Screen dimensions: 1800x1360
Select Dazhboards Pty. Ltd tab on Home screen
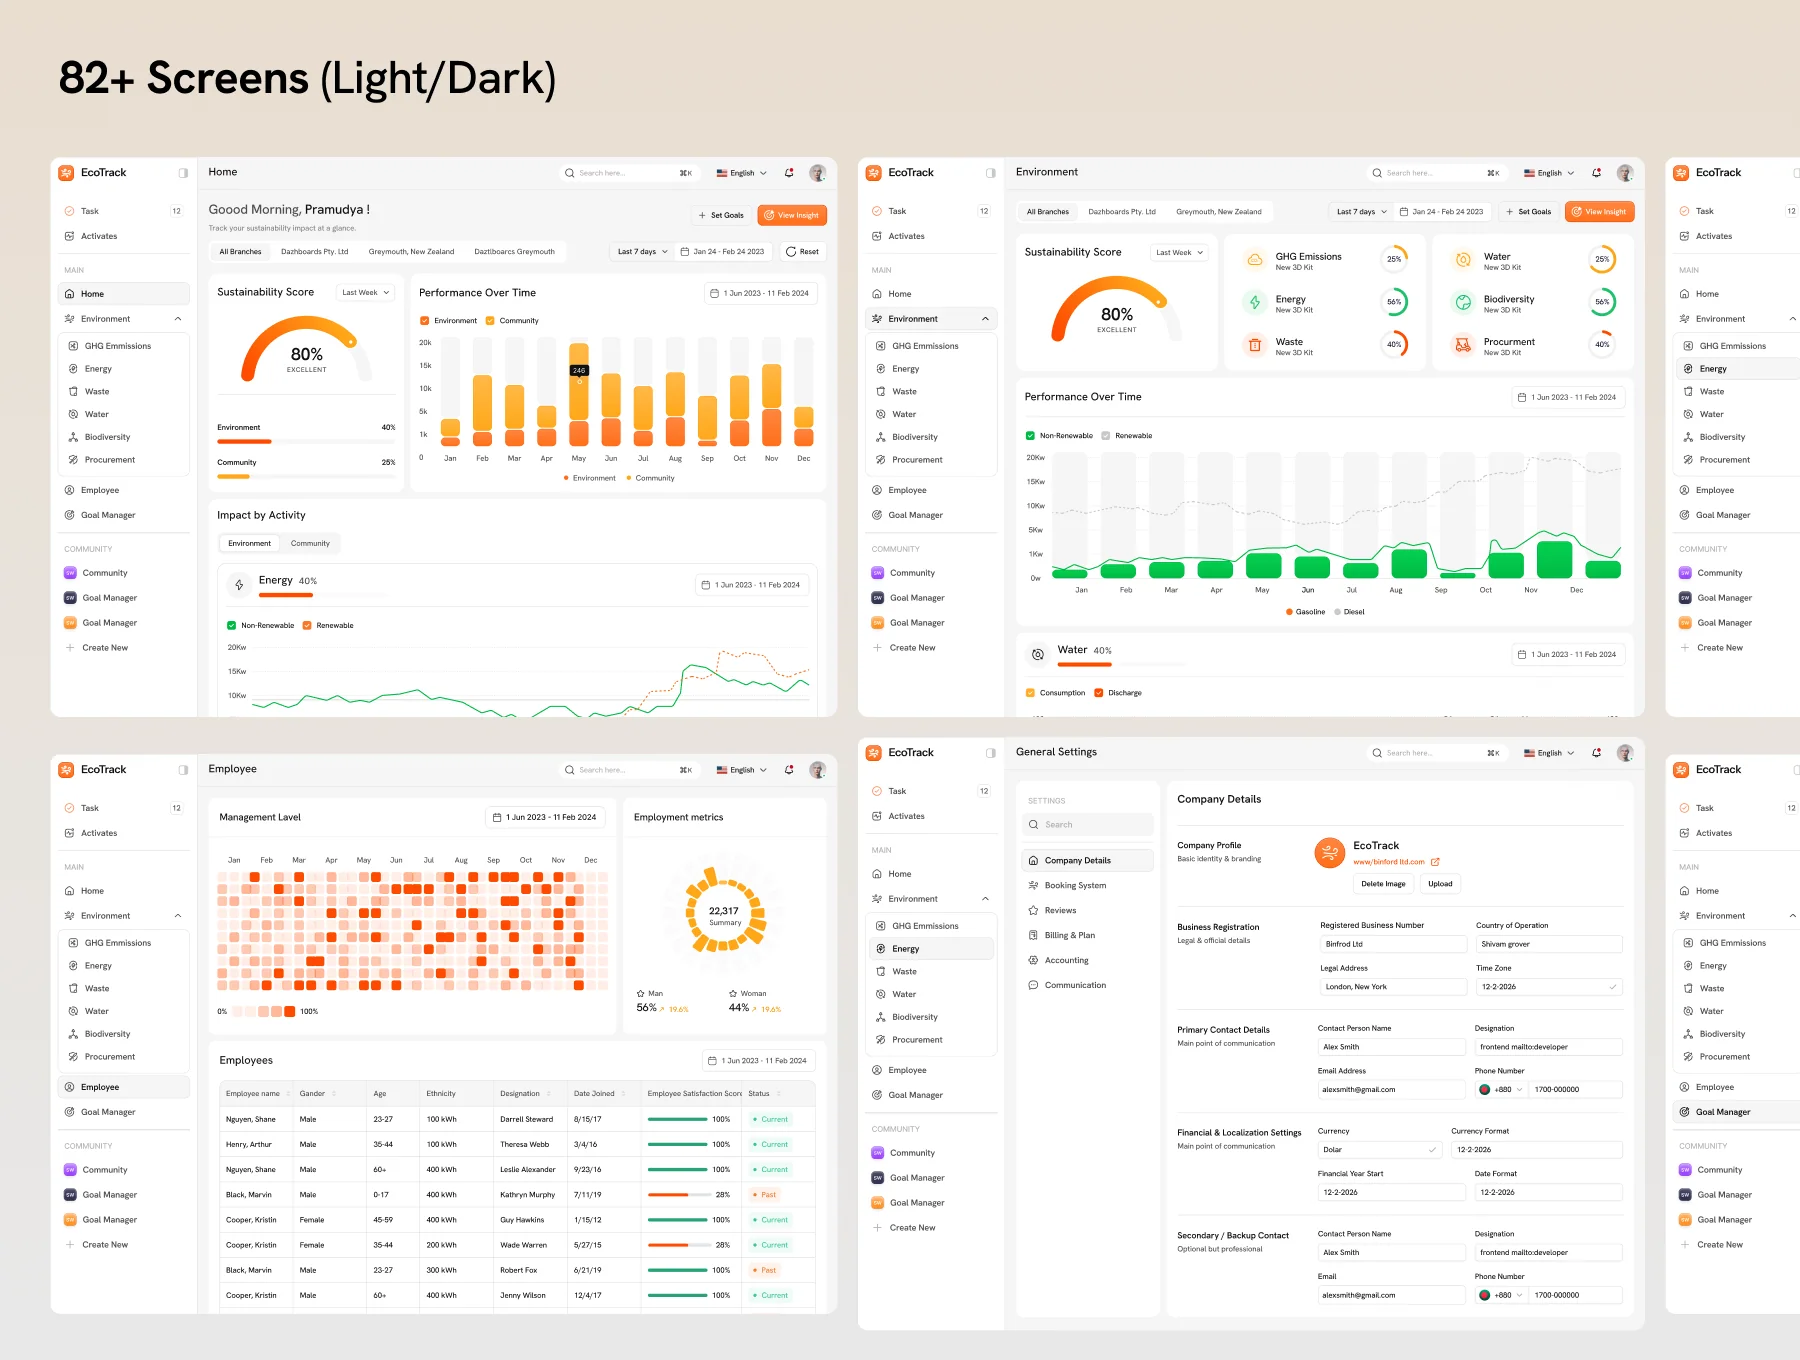coord(315,252)
